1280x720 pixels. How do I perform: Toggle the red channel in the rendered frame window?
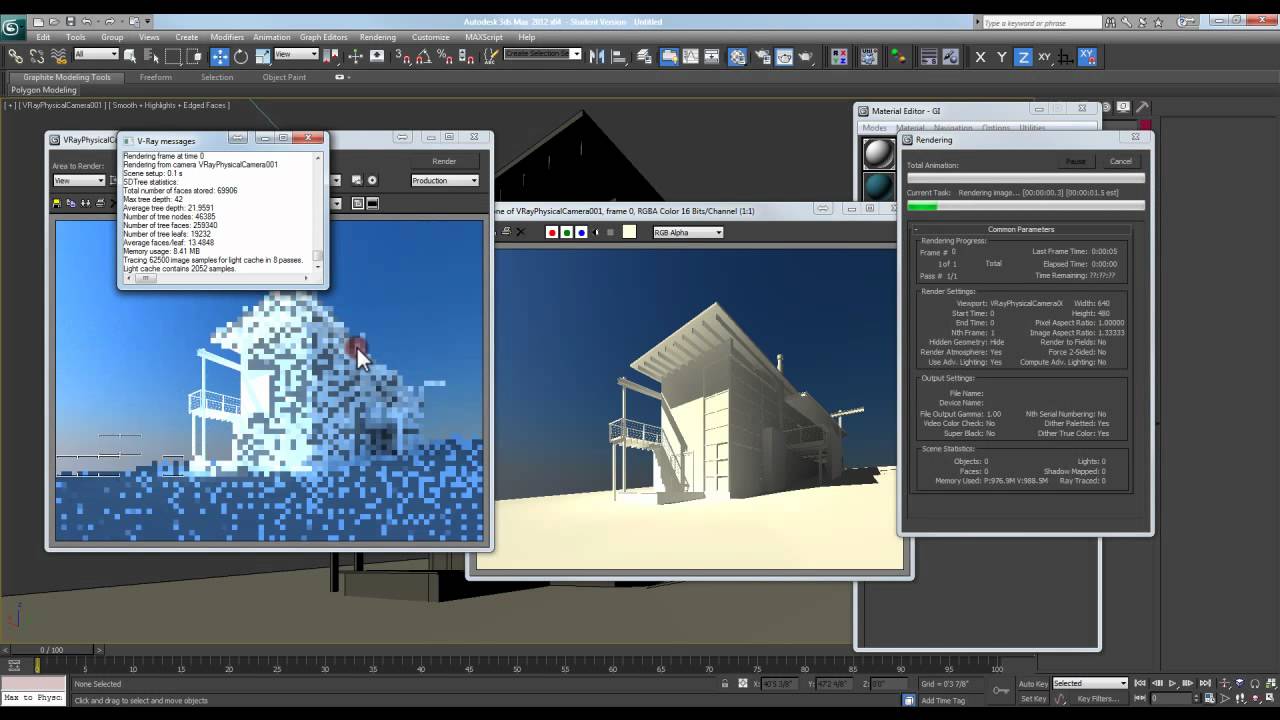pos(552,232)
